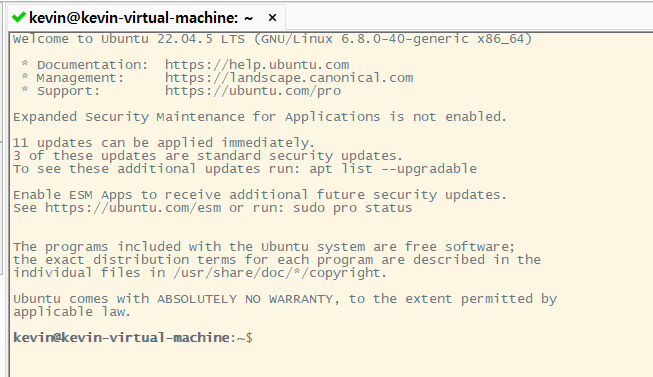Click the green connected checkmark icon
Image resolution: width=653 pixels, height=377 pixels.
(19, 17)
